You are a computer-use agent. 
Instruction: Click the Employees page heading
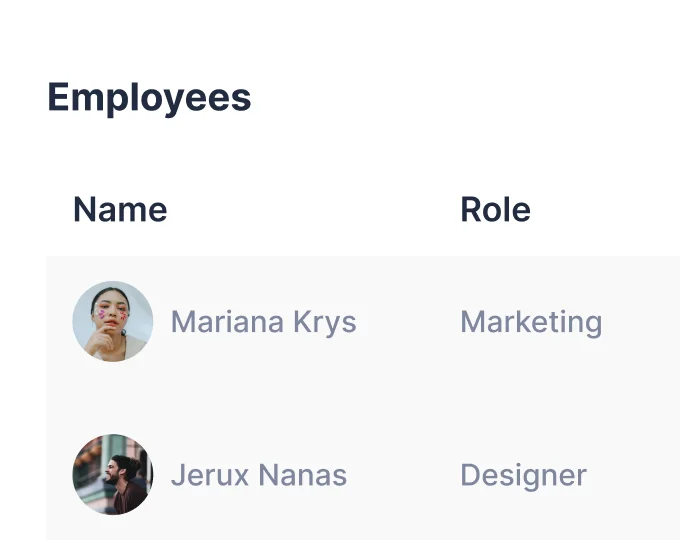tap(149, 98)
